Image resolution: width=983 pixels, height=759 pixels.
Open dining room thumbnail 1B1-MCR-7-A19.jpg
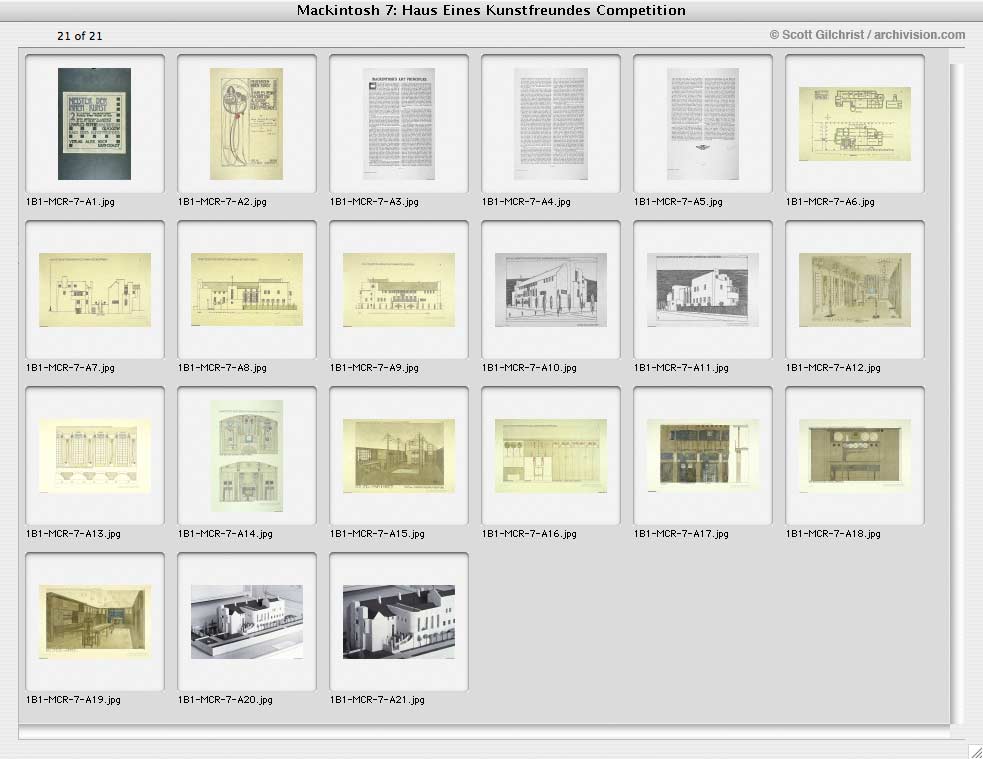point(95,622)
